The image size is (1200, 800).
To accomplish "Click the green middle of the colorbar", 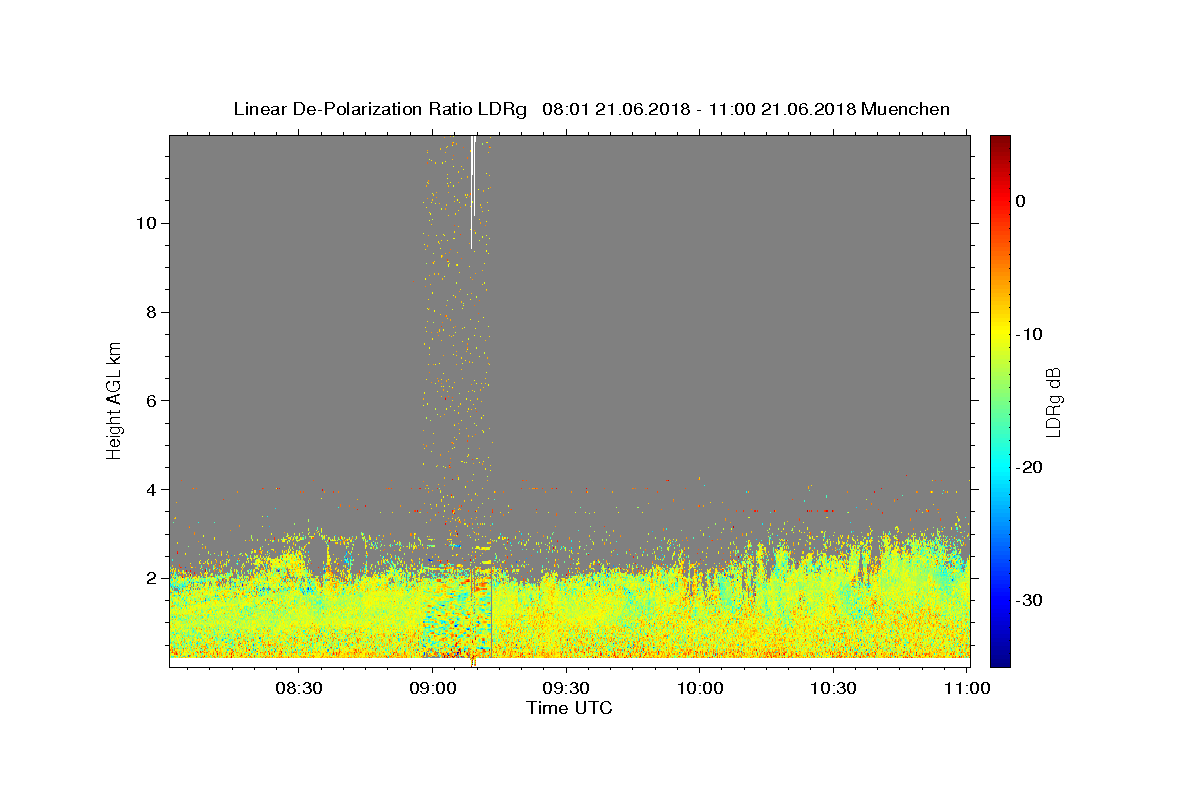I will click(1000, 400).
